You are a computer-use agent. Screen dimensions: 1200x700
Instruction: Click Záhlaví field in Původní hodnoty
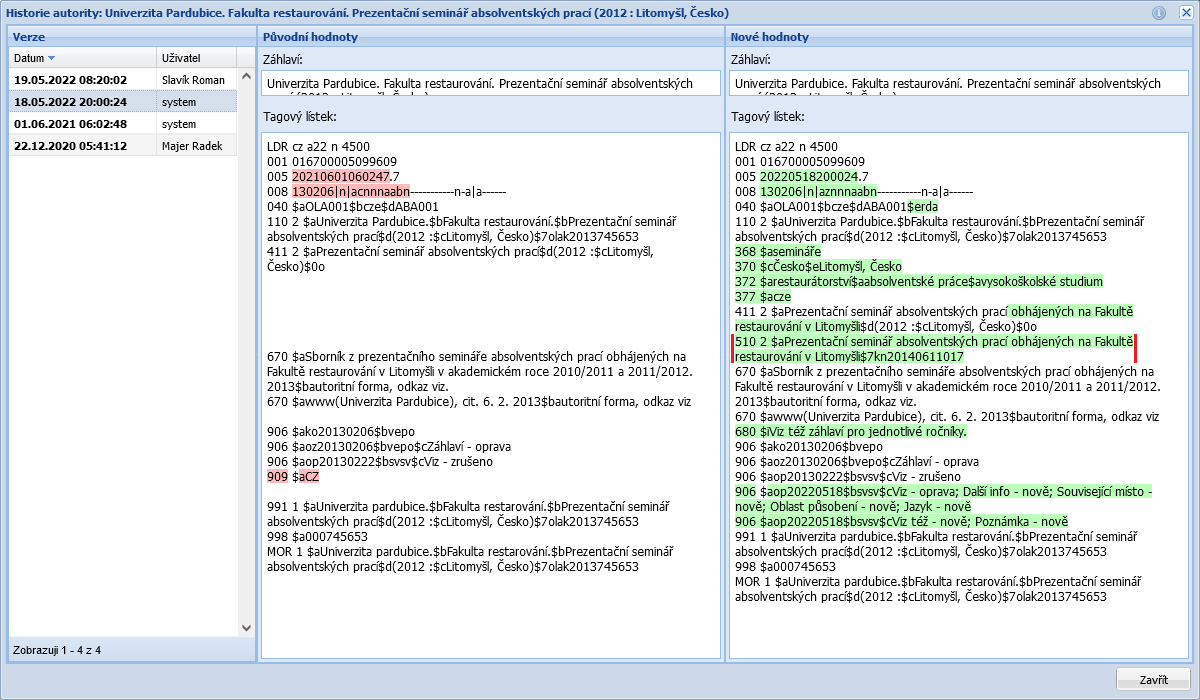[x=490, y=84]
